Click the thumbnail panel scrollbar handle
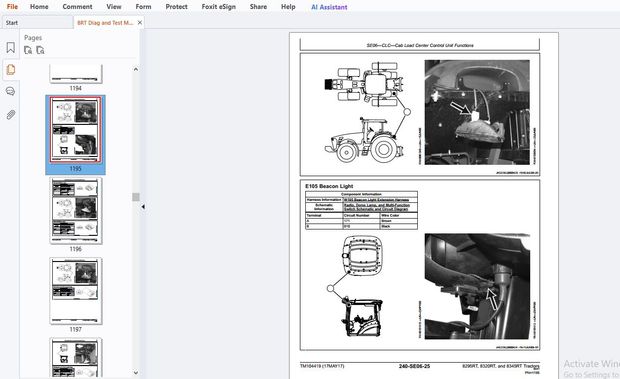 click(x=136, y=197)
